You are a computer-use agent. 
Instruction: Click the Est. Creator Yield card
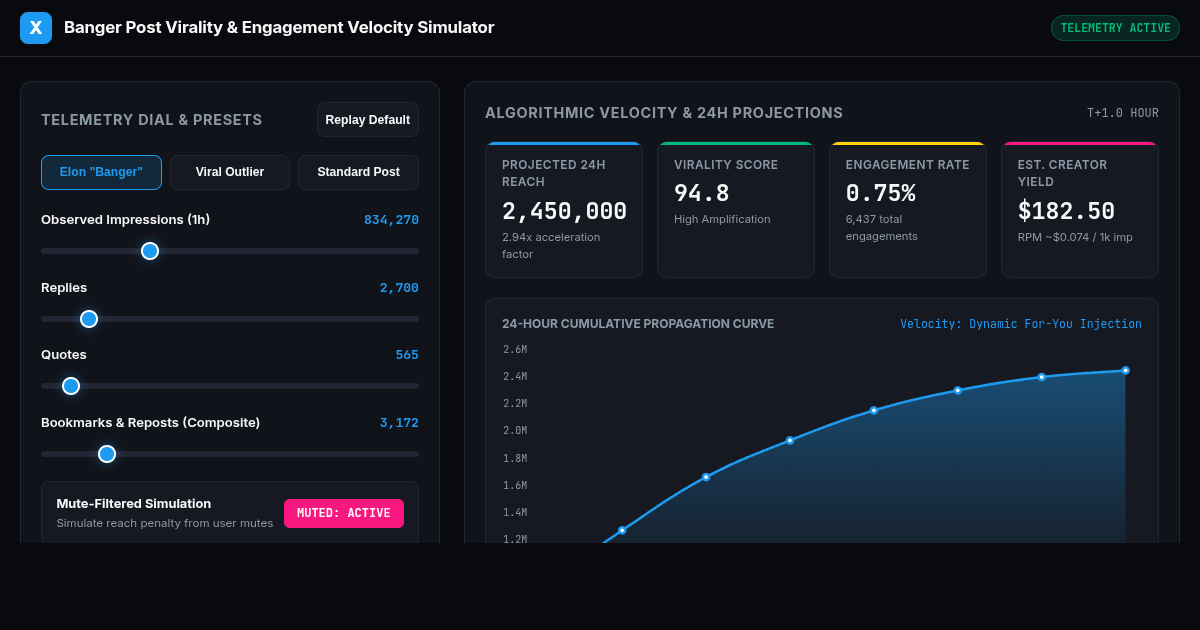pyautogui.click(x=1080, y=210)
